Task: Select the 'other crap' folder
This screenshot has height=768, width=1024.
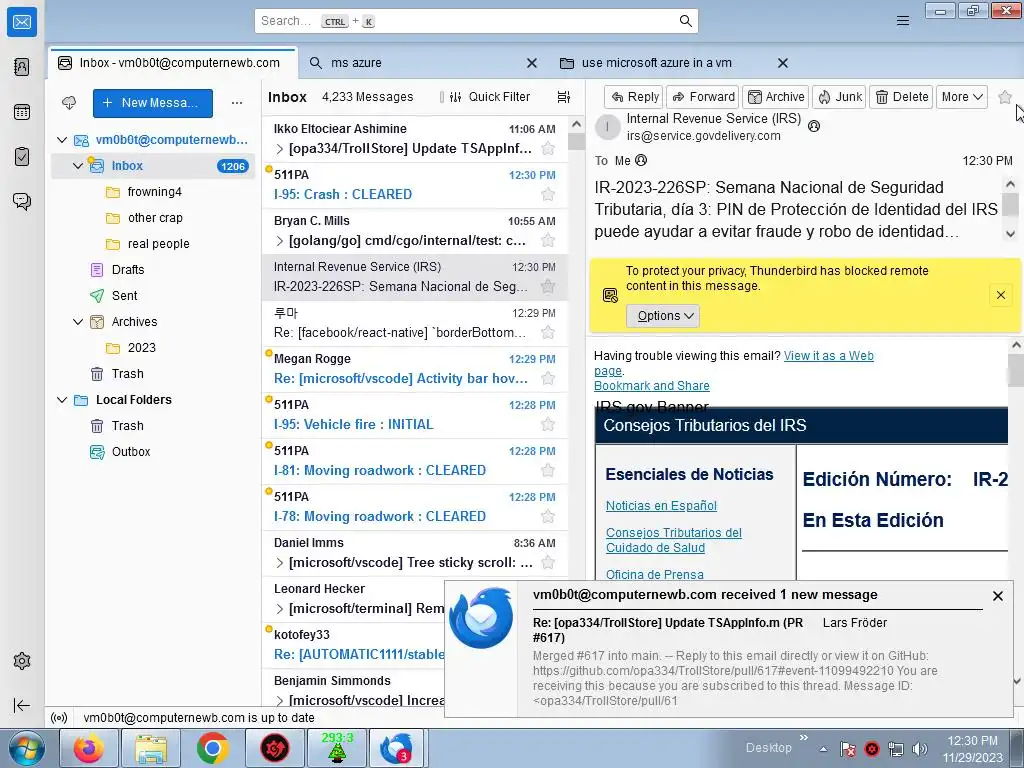Action: (155, 217)
